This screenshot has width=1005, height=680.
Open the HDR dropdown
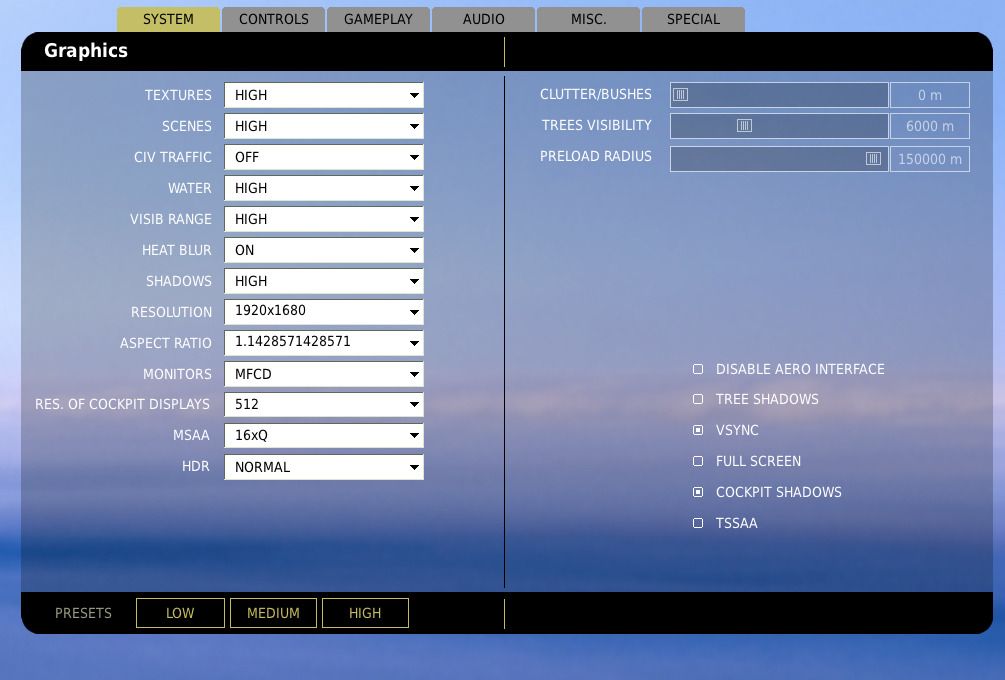[x=323, y=467]
